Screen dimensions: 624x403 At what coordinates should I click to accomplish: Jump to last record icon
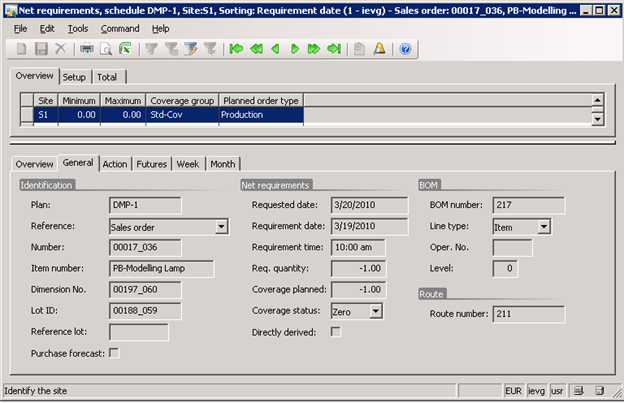coord(333,48)
